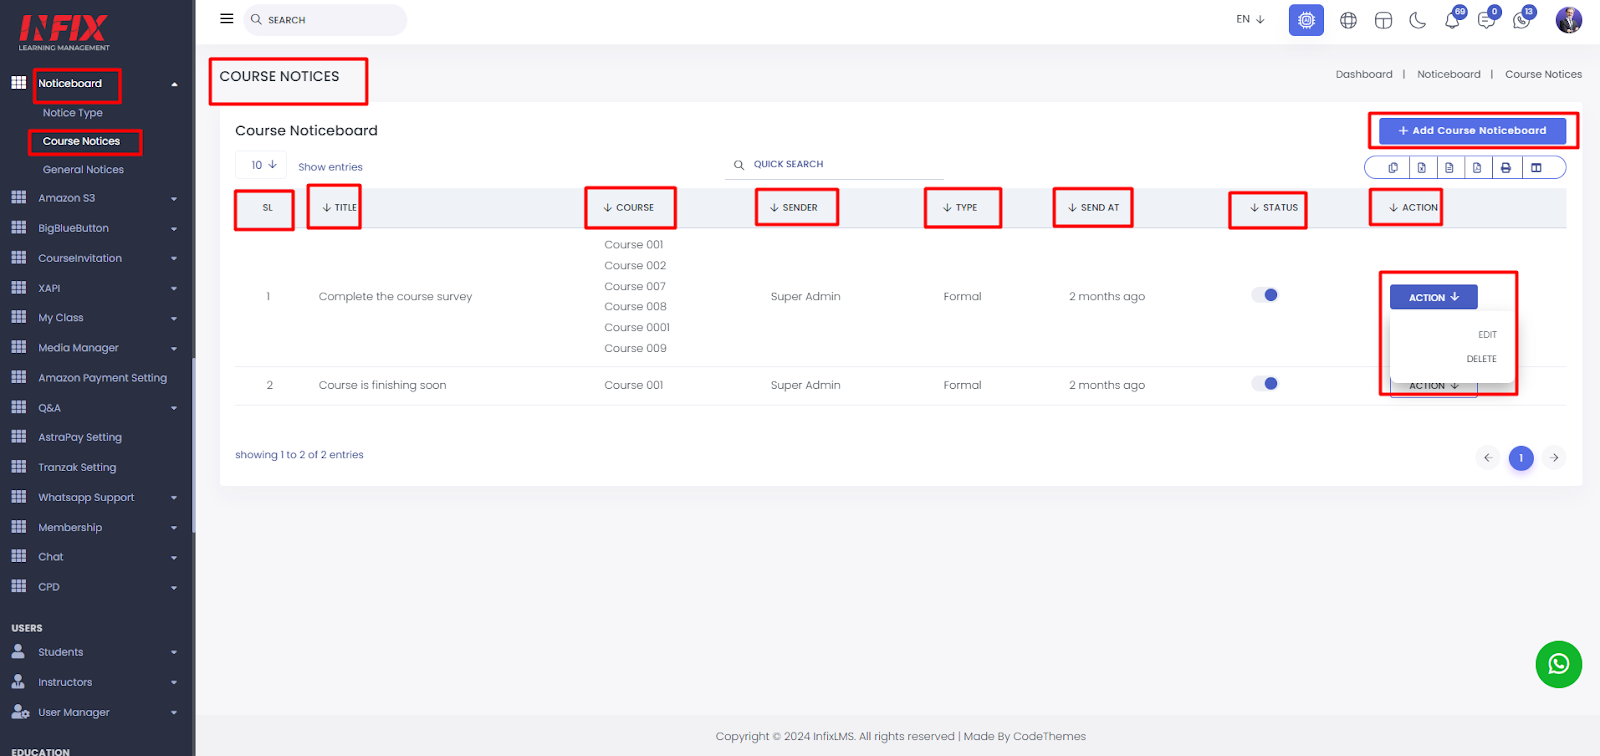The width and height of the screenshot is (1600, 756).
Task: Go to pagination page 1
Action: [x=1521, y=458]
